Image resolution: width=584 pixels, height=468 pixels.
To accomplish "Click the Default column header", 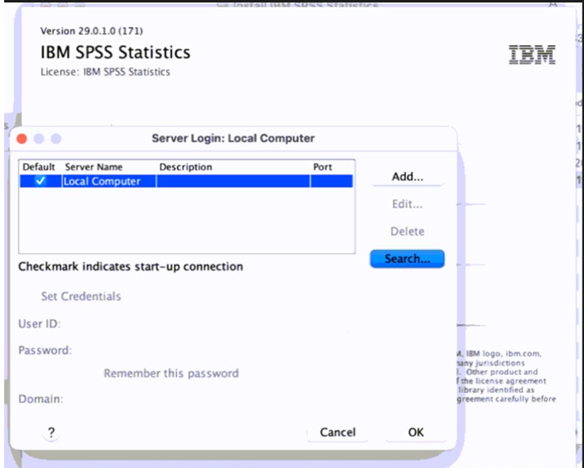I will pos(39,167).
